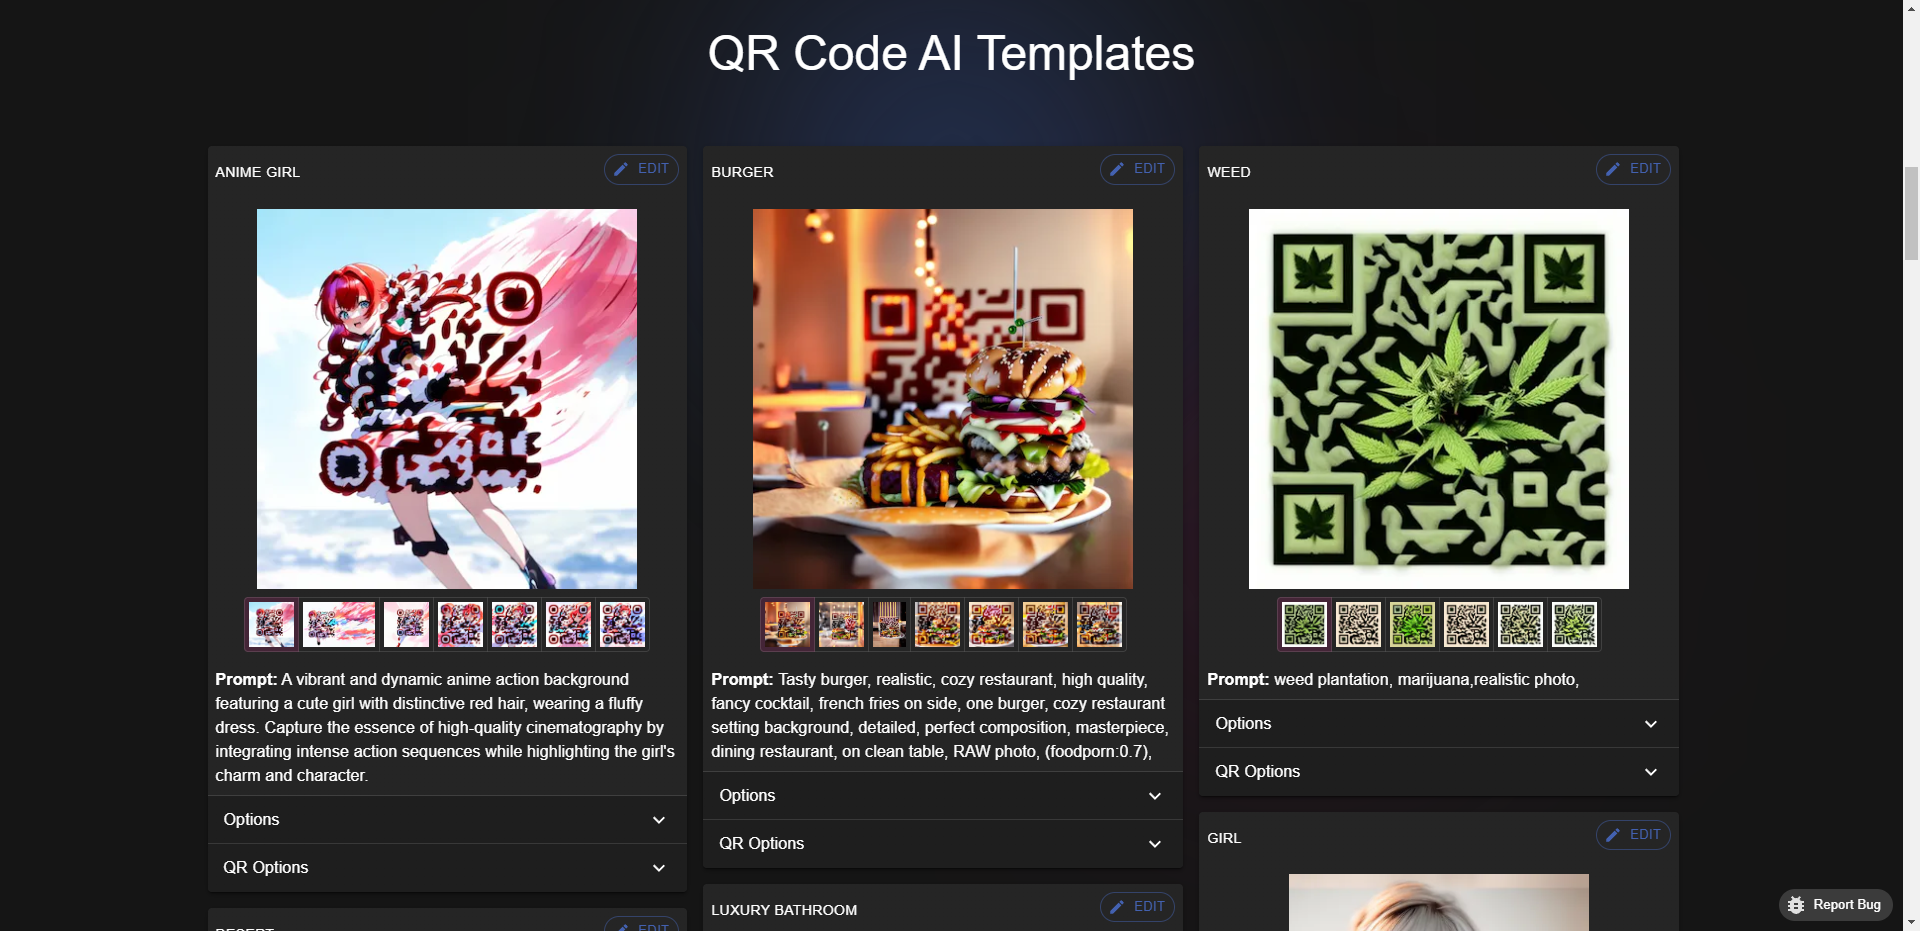Click the EDIT button on Luxury Bathroom card
Image resolution: width=1920 pixels, height=931 pixels.
click(x=1137, y=907)
